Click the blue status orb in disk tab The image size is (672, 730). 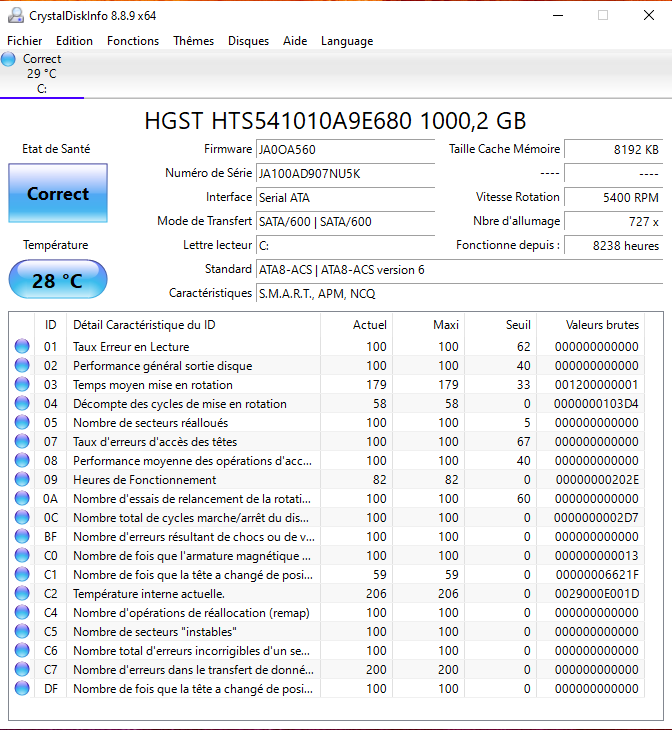[x=8, y=59]
